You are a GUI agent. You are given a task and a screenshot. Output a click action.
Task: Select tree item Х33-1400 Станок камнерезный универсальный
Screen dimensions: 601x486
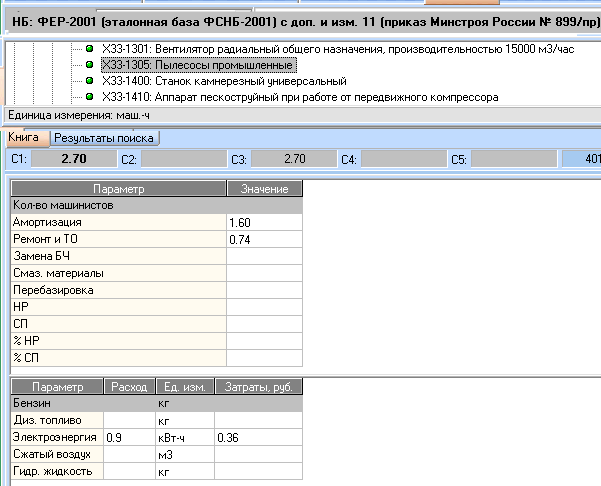coord(224,81)
